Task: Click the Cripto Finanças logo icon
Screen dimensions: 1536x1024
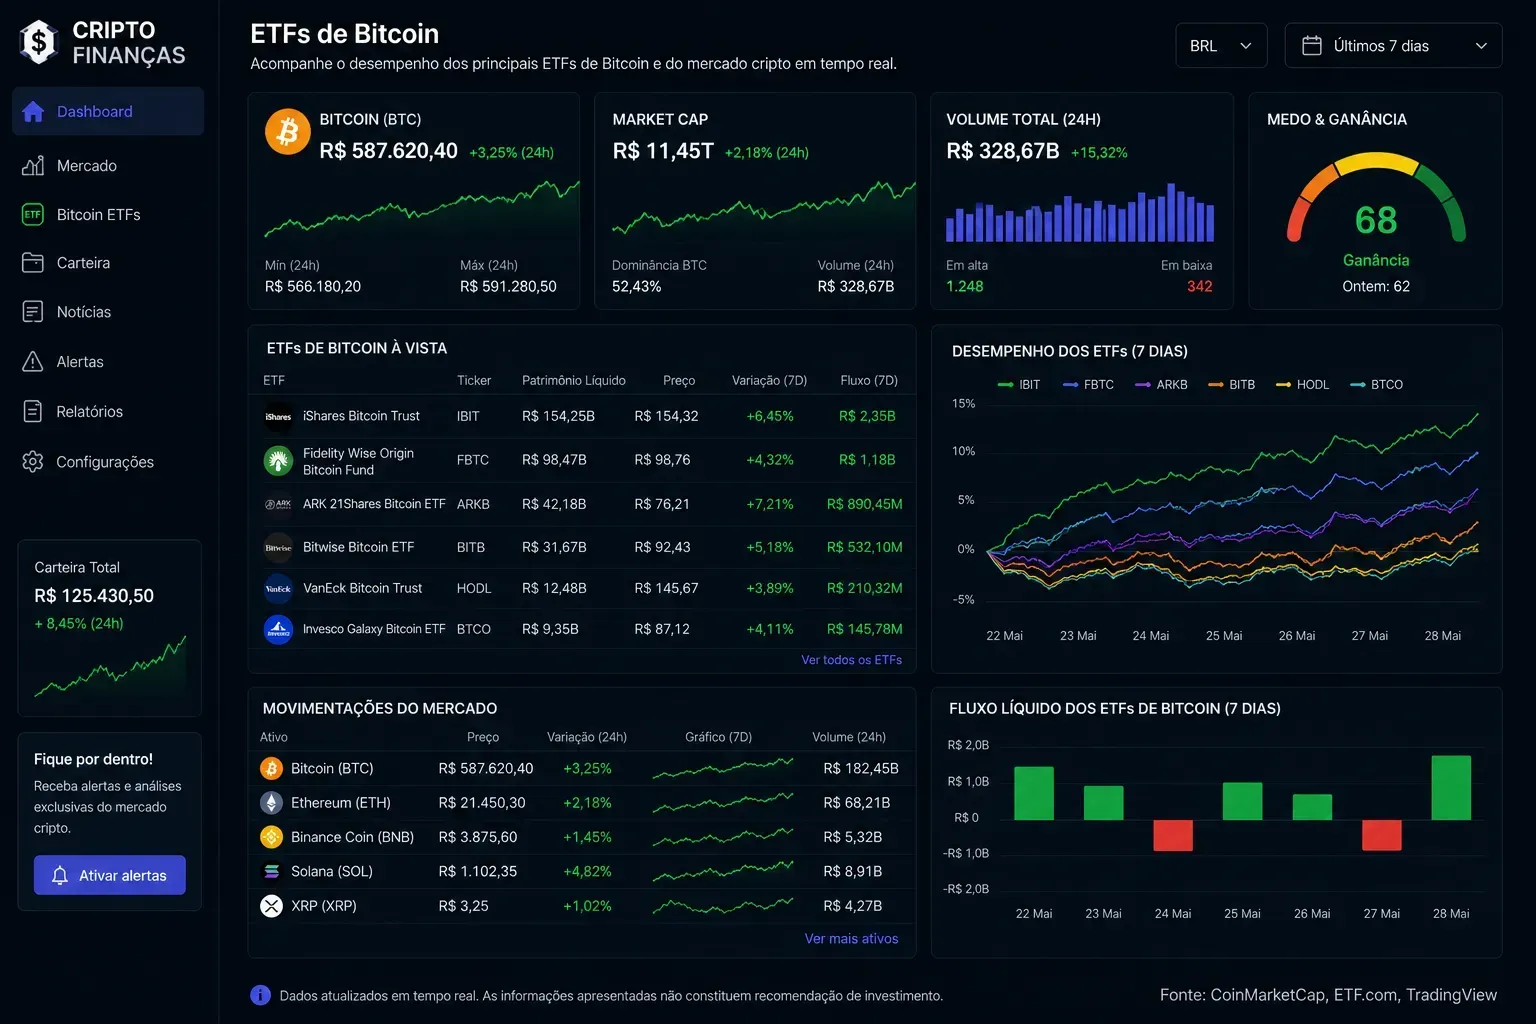Action: pos(39,42)
